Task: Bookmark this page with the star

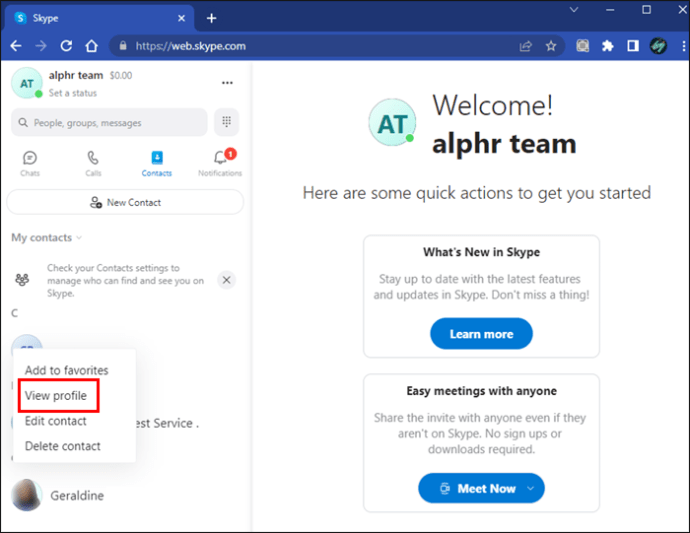Action: point(551,46)
